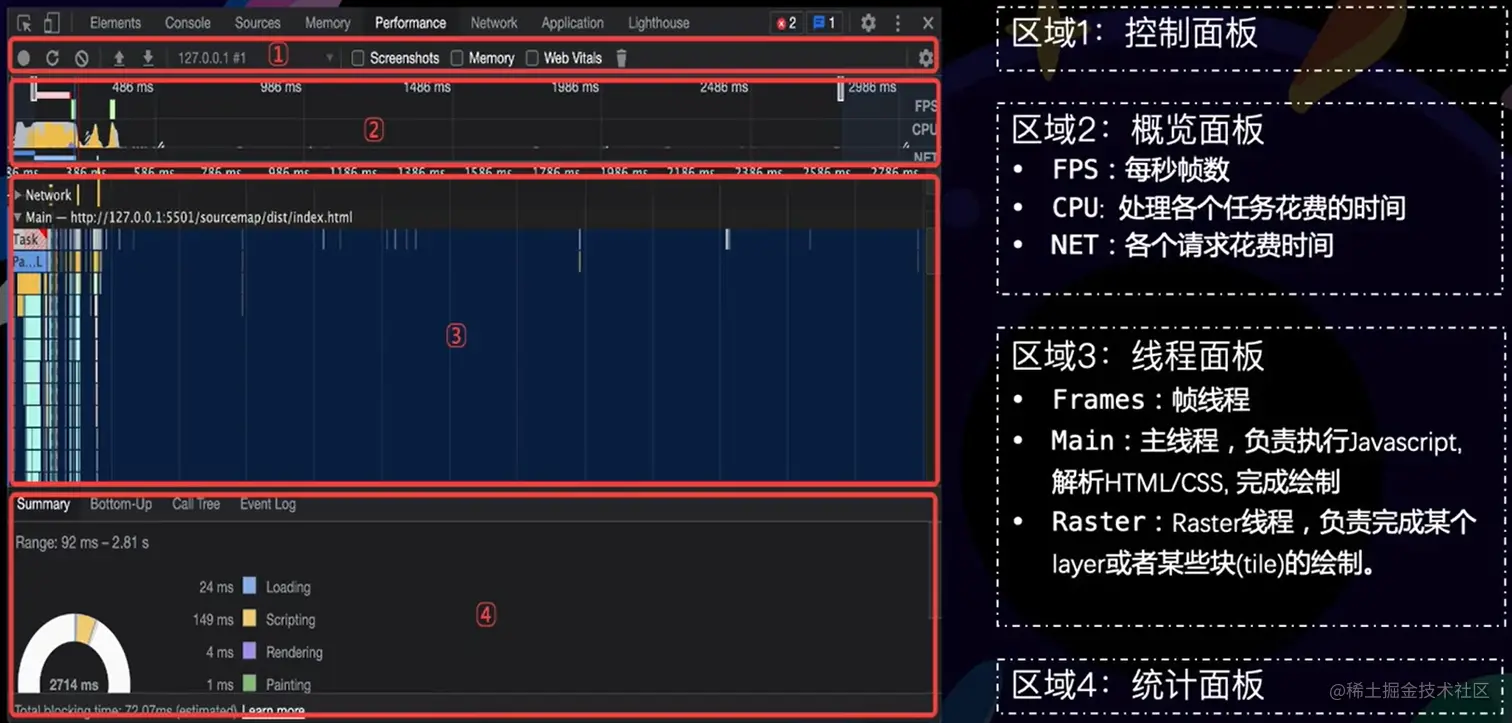Click the yellow Scripting color swatch
The width and height of the screenshot is (1512, 723).
250,619
